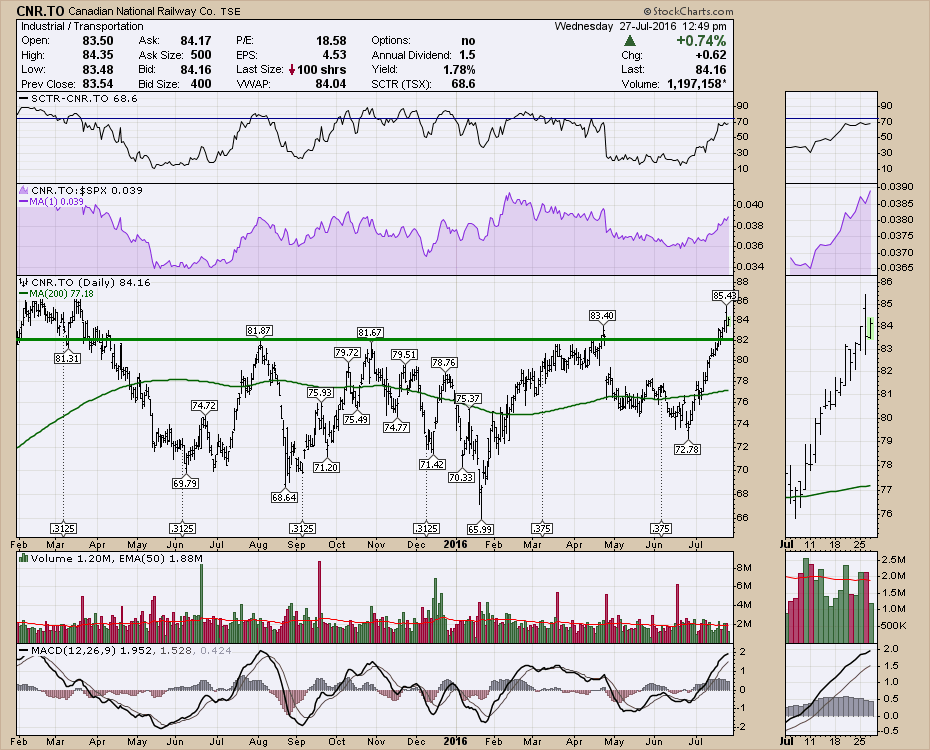Viewport: 930px width, 750px height.
Task: Click the 81.31 price annotation
Action: pyautogui.click(x=67, y=358)
